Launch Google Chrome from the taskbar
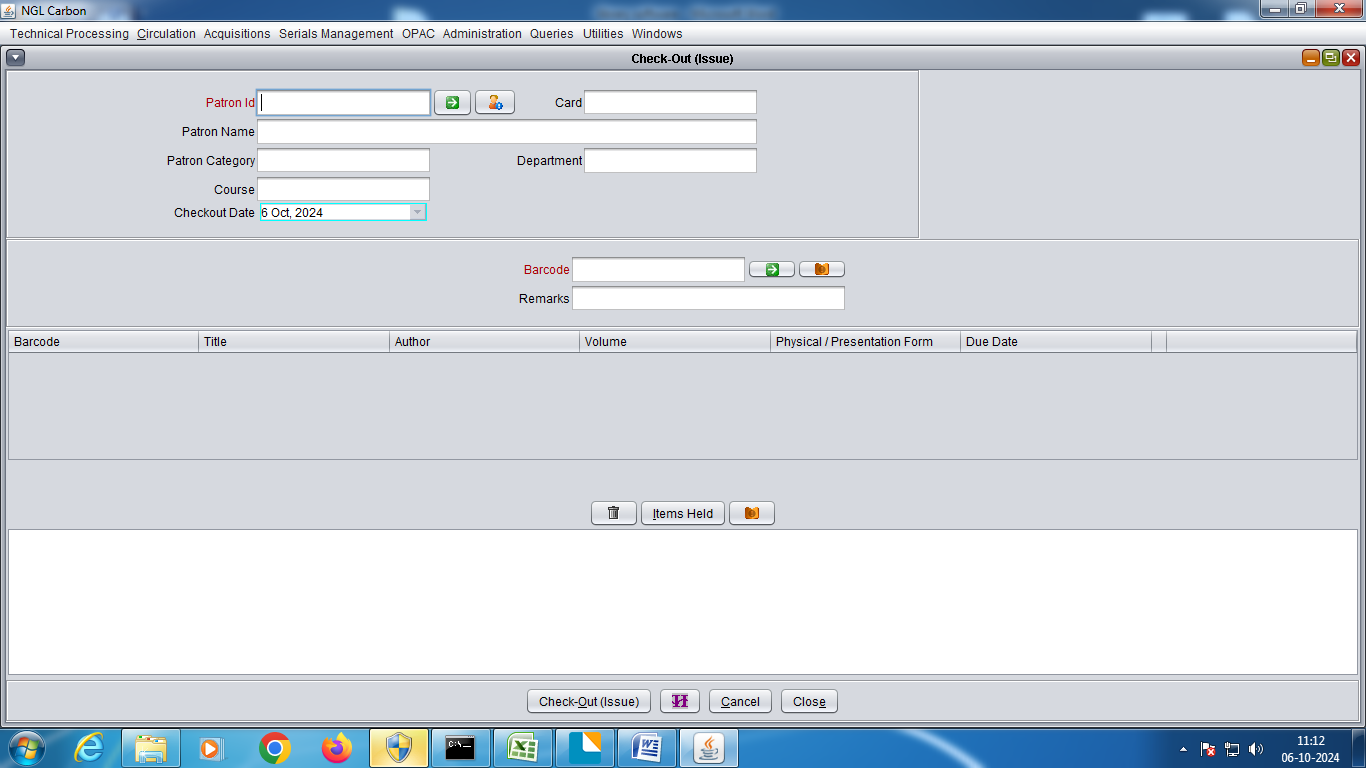The height and width of the screenshot is (768, 1366). tap(275, 748)
